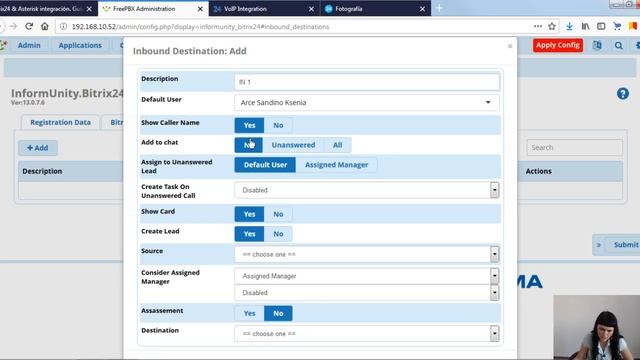This screenshot has width=640, height=360.
Task: Click the browser address bar URL
Action: click(200, 27)
